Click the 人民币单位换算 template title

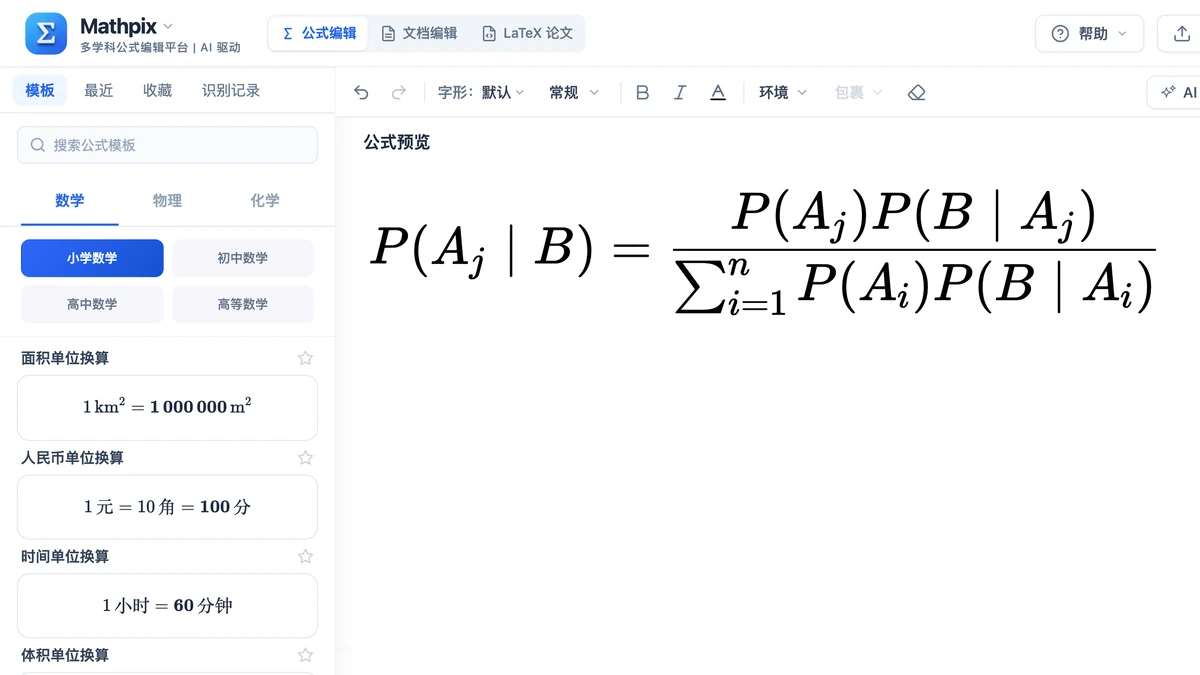72,457
